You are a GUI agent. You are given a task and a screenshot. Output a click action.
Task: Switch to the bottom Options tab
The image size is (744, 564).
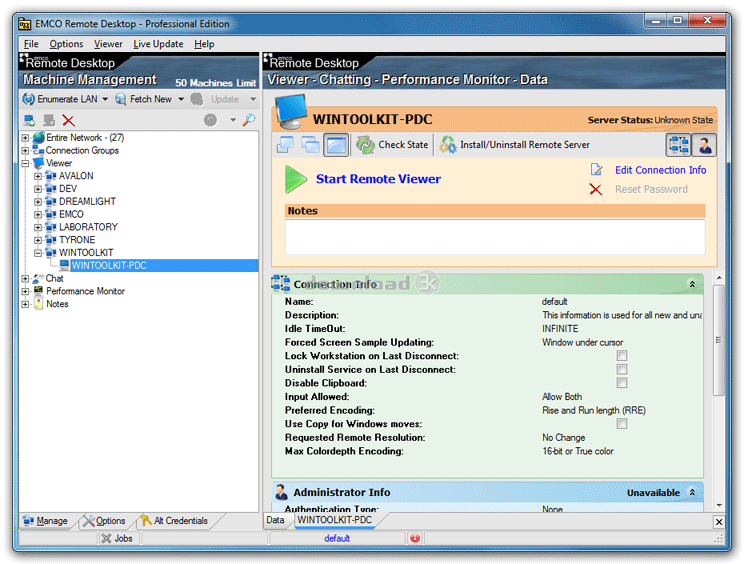point(104,521)
